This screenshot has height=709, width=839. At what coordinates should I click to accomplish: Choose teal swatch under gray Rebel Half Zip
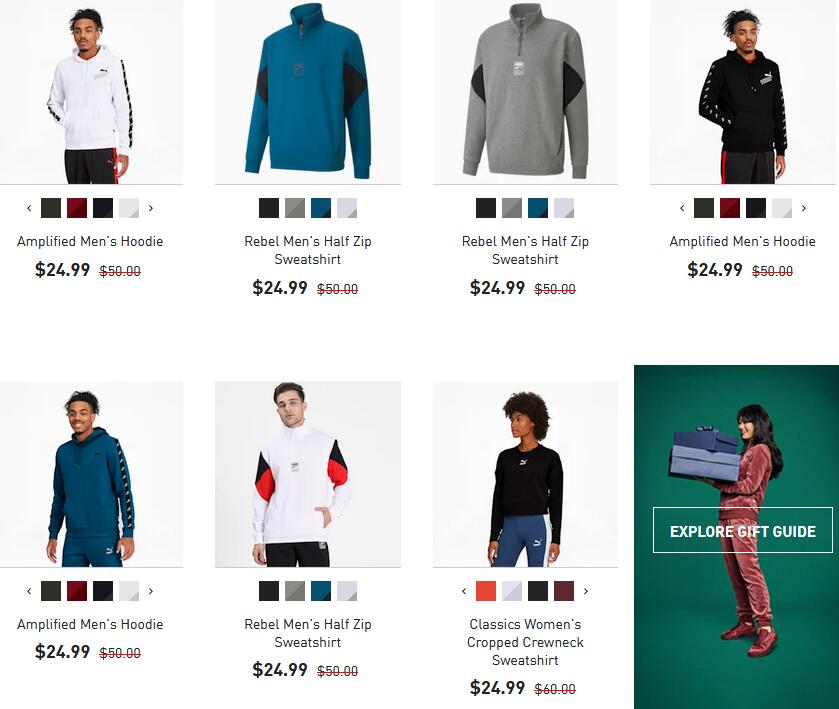[x=538, y=208]
